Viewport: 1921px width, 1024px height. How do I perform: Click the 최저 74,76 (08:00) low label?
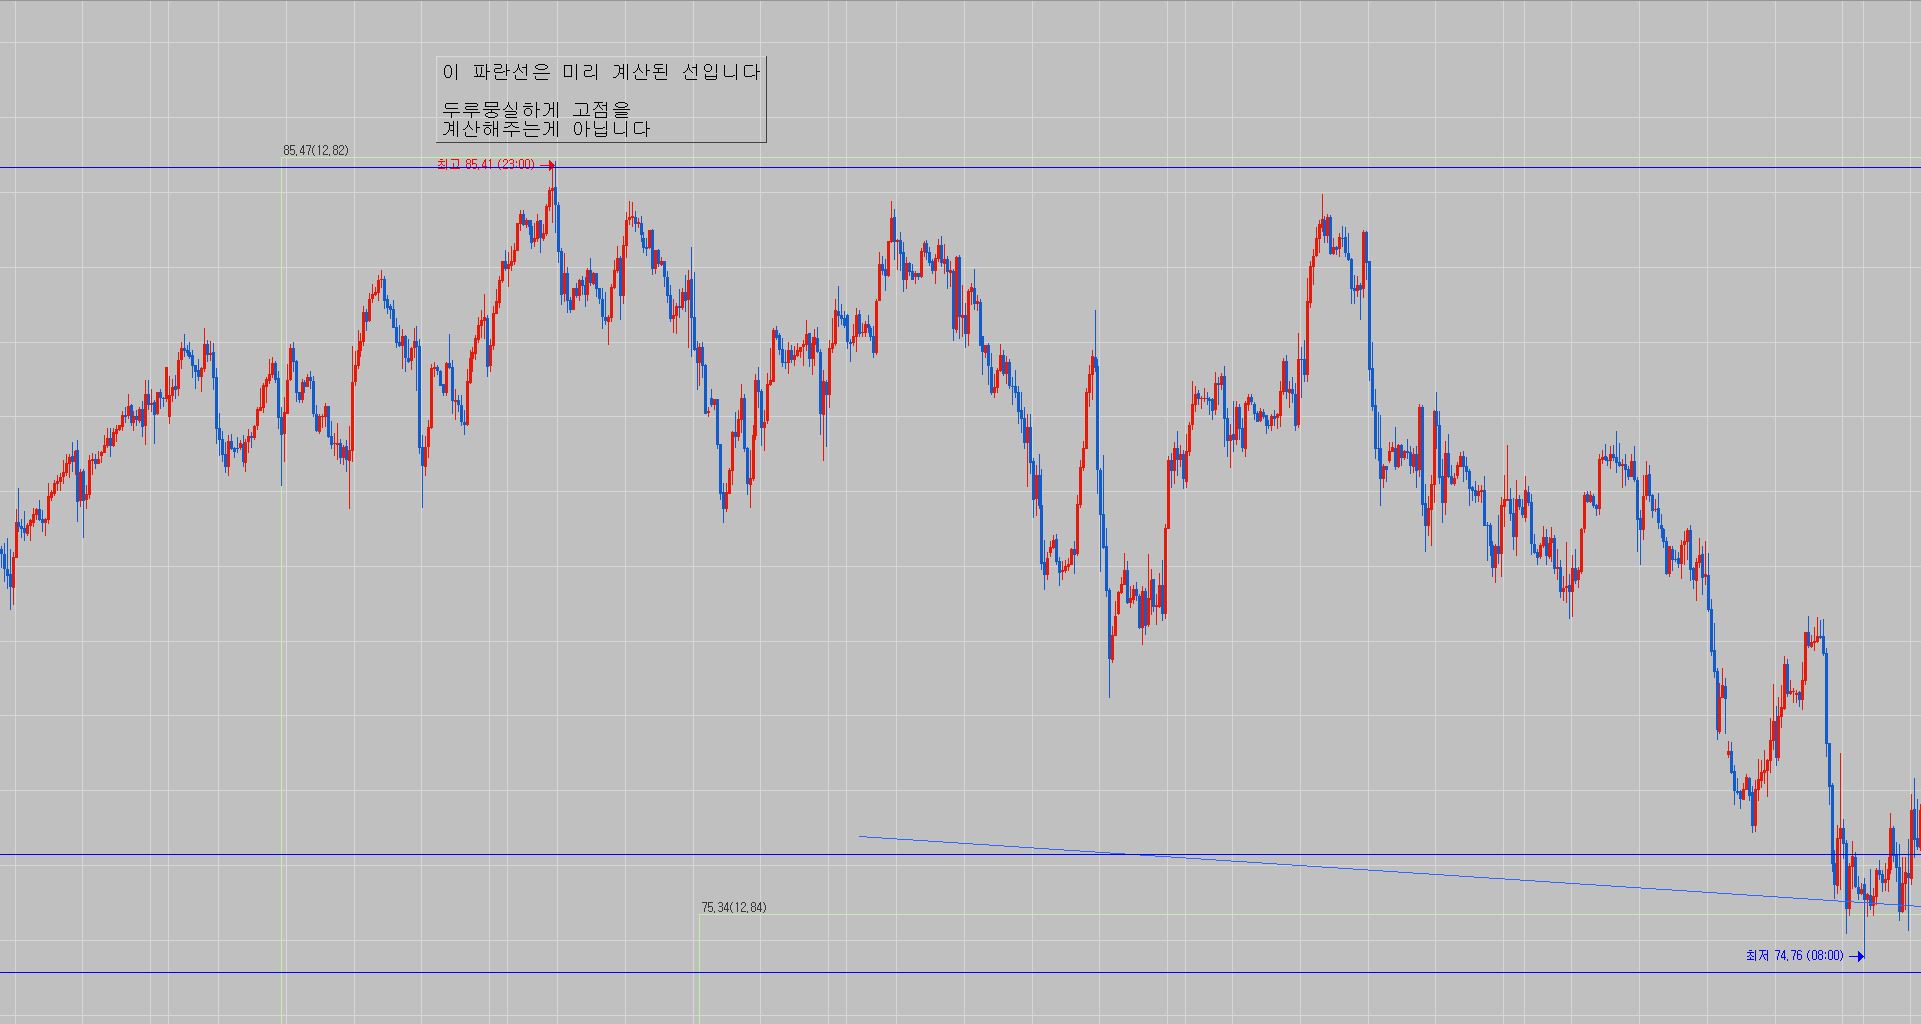pyautogui.click(x=1794, y=956)
